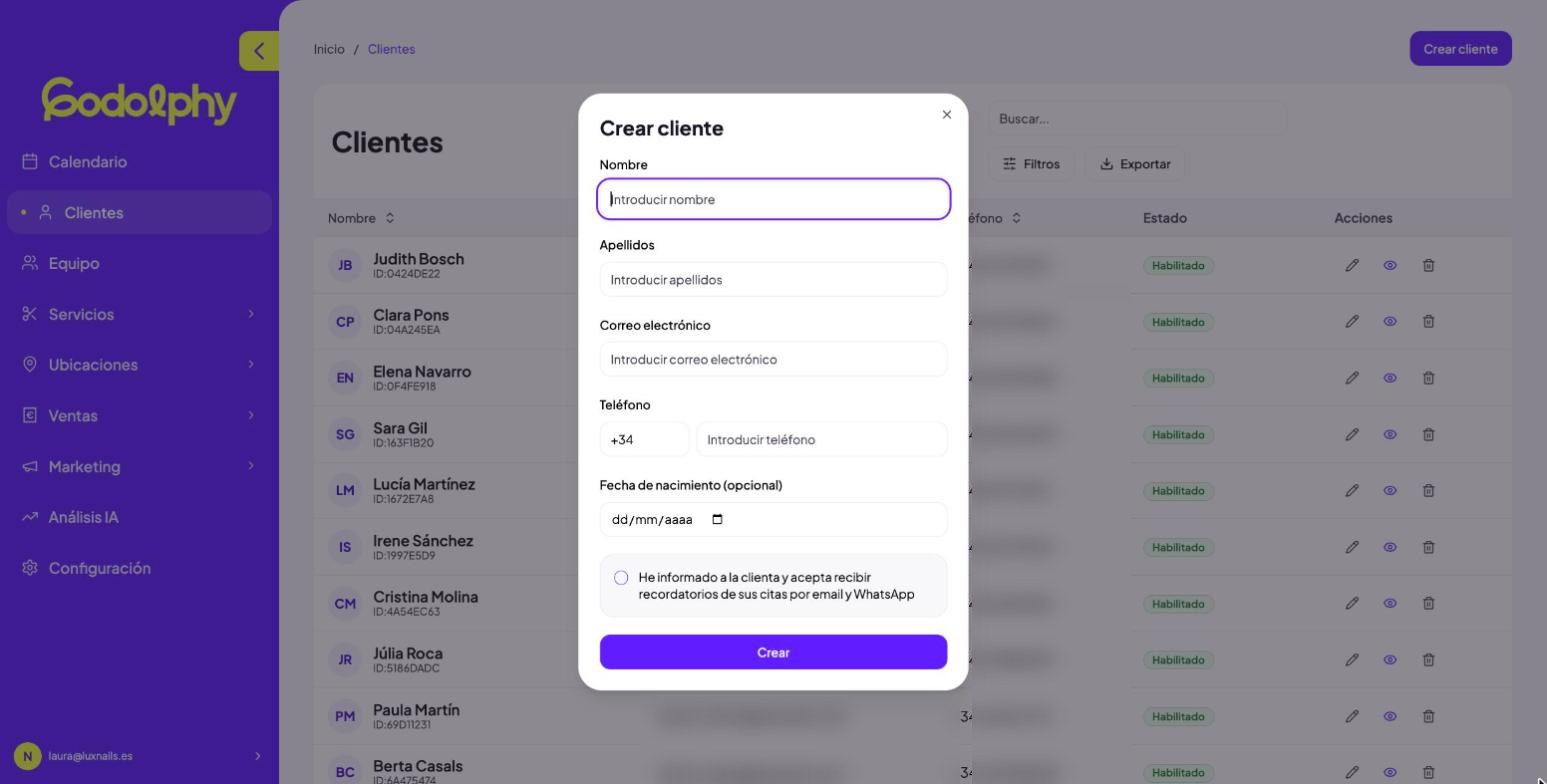Screen dimensions: 1547x784
Task: Focus the Correo electrónico input field
Action: tap(773, 360)
